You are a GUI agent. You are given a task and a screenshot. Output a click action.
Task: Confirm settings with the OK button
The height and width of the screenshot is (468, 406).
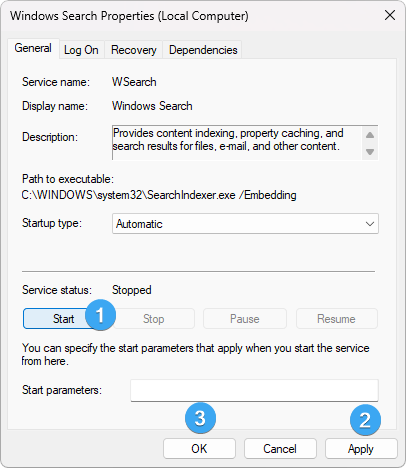199,449
